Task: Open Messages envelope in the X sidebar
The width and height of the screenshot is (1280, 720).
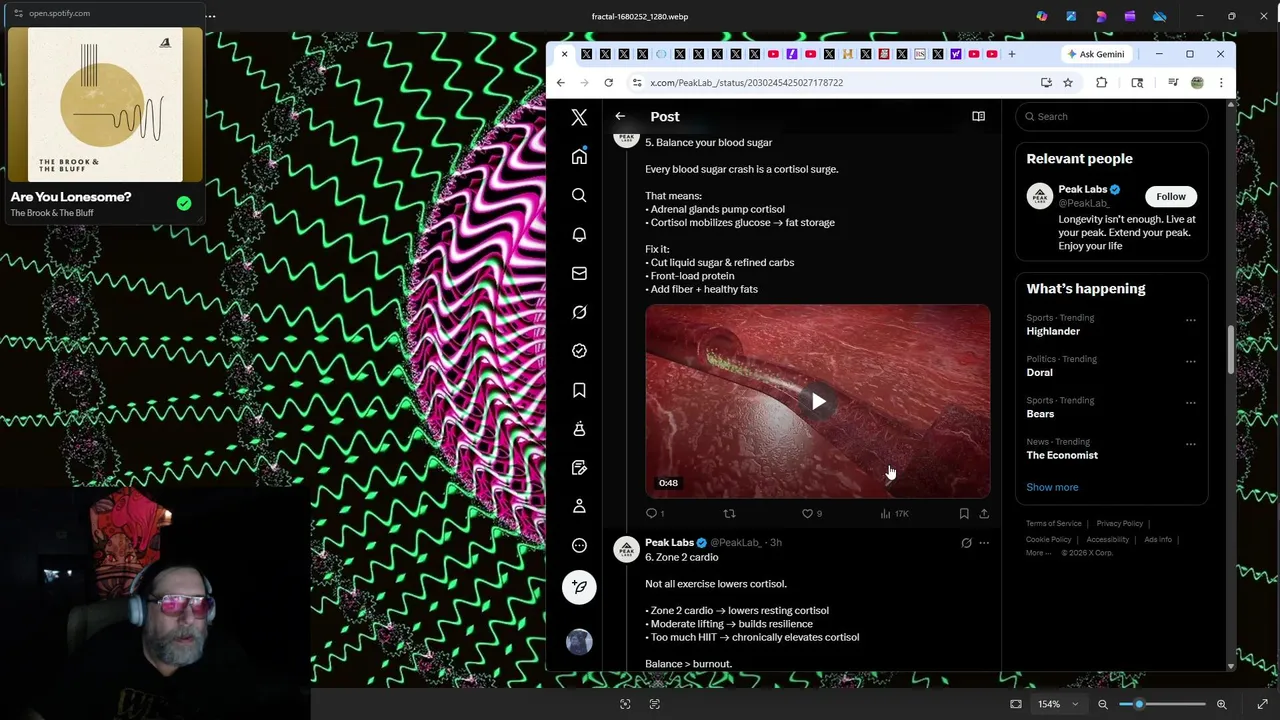Action: (x=579, y=273)
